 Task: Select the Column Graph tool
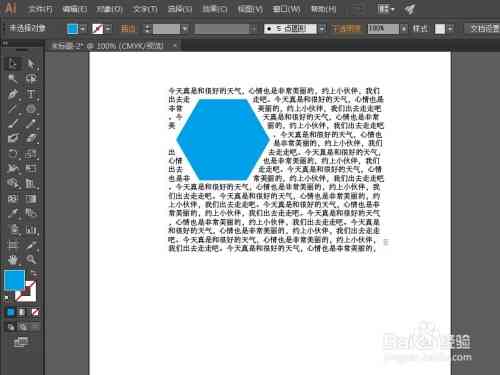(x=31, y=229)
